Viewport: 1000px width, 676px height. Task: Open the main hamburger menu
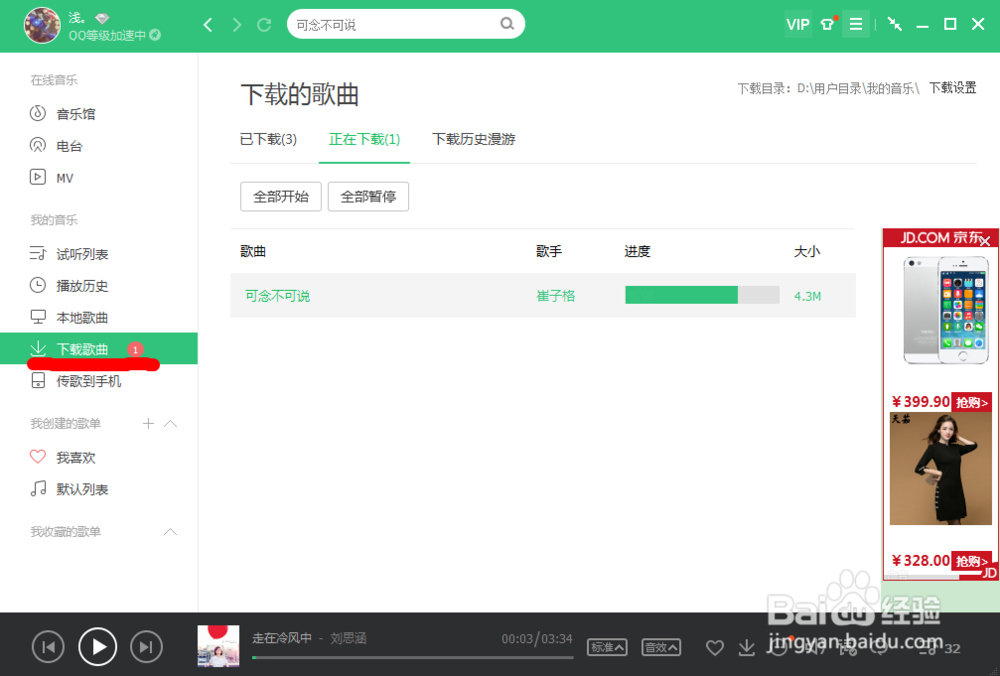point(856,23)
